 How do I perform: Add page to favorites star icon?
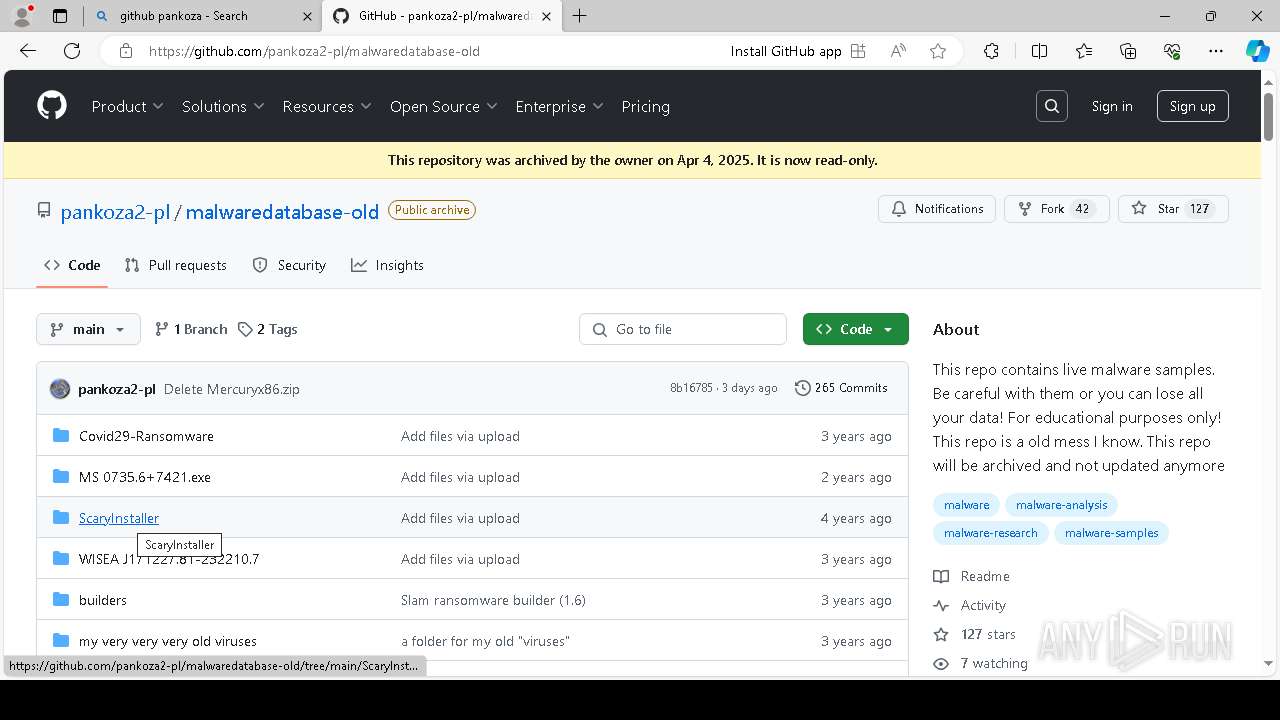[x=938, y=51]
